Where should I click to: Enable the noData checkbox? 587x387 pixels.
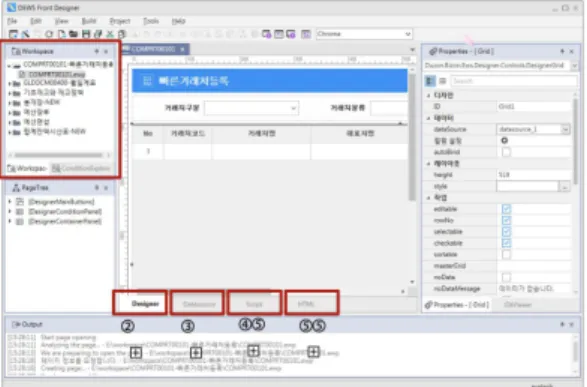pos(506,277)
